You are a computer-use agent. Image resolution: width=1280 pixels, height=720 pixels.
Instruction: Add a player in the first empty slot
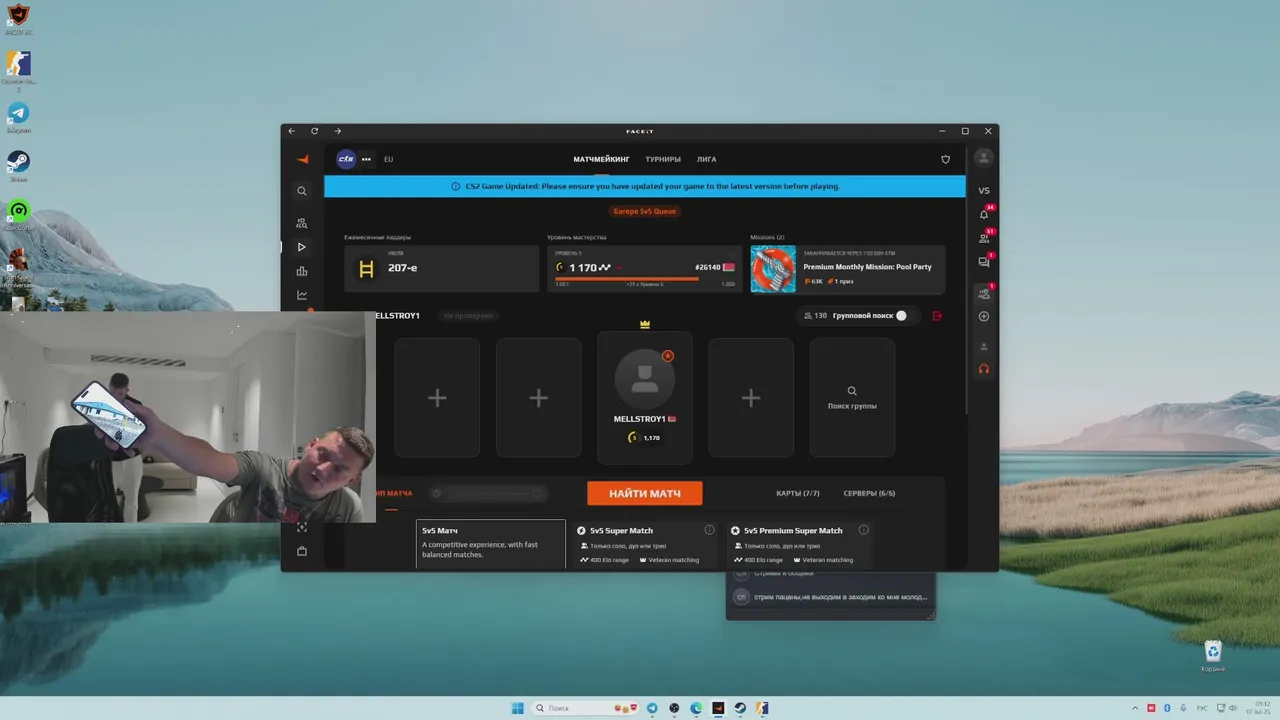point(437,398)
